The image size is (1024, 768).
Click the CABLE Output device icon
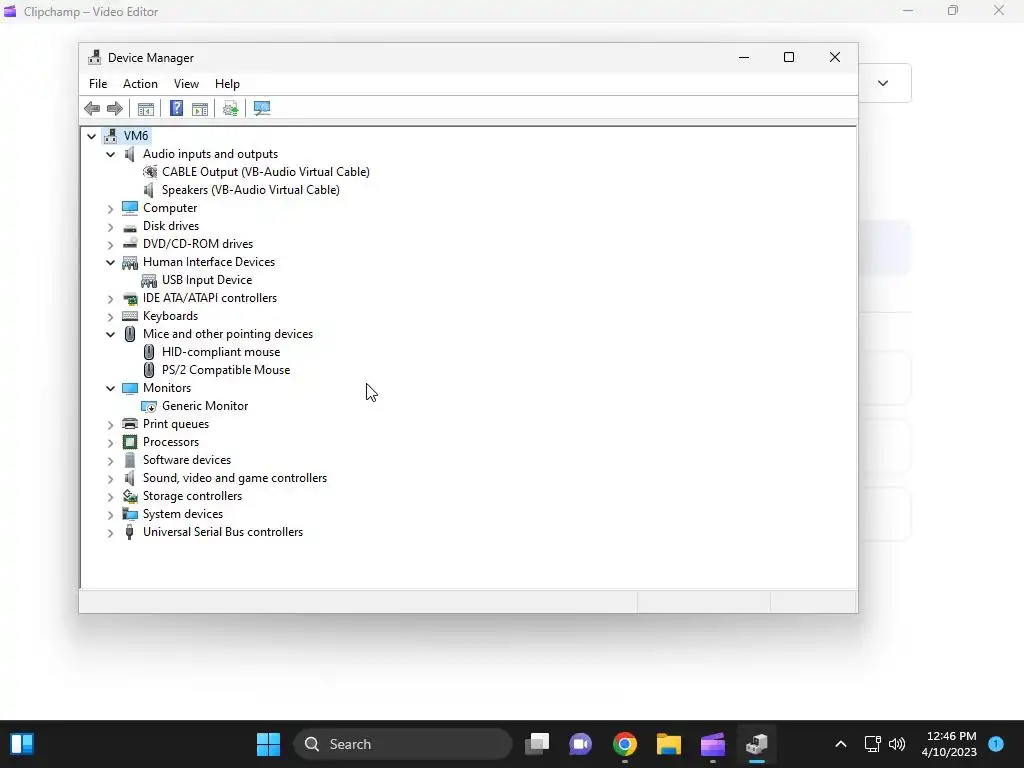150,172
